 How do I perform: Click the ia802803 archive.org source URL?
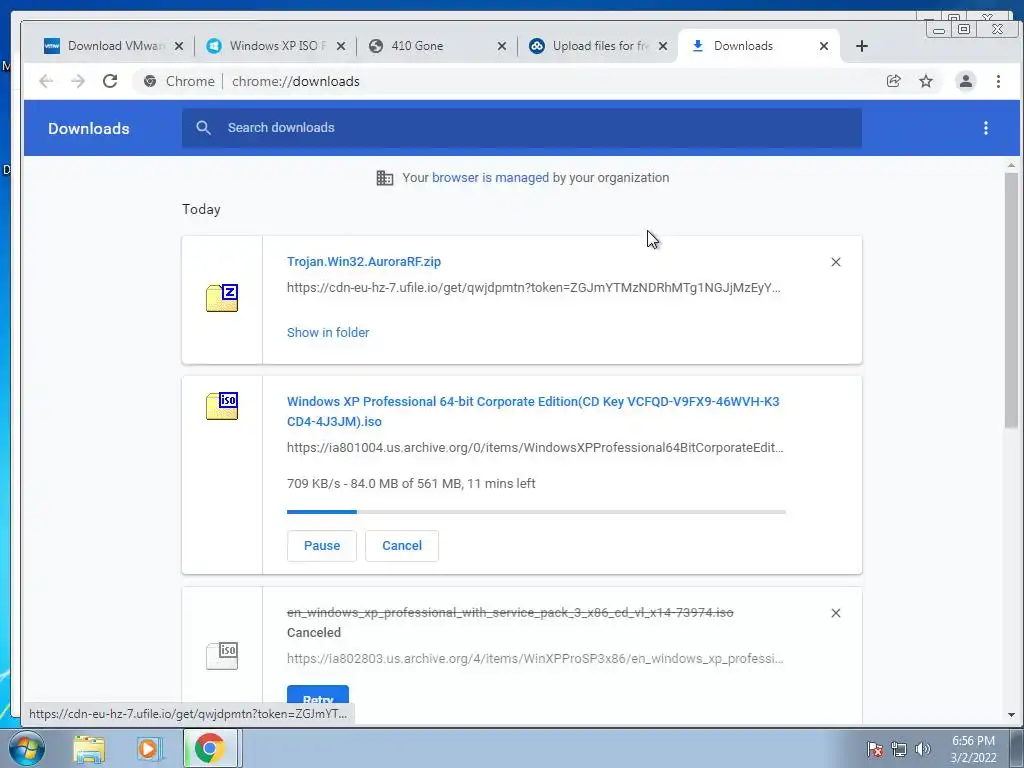point(535,659)
